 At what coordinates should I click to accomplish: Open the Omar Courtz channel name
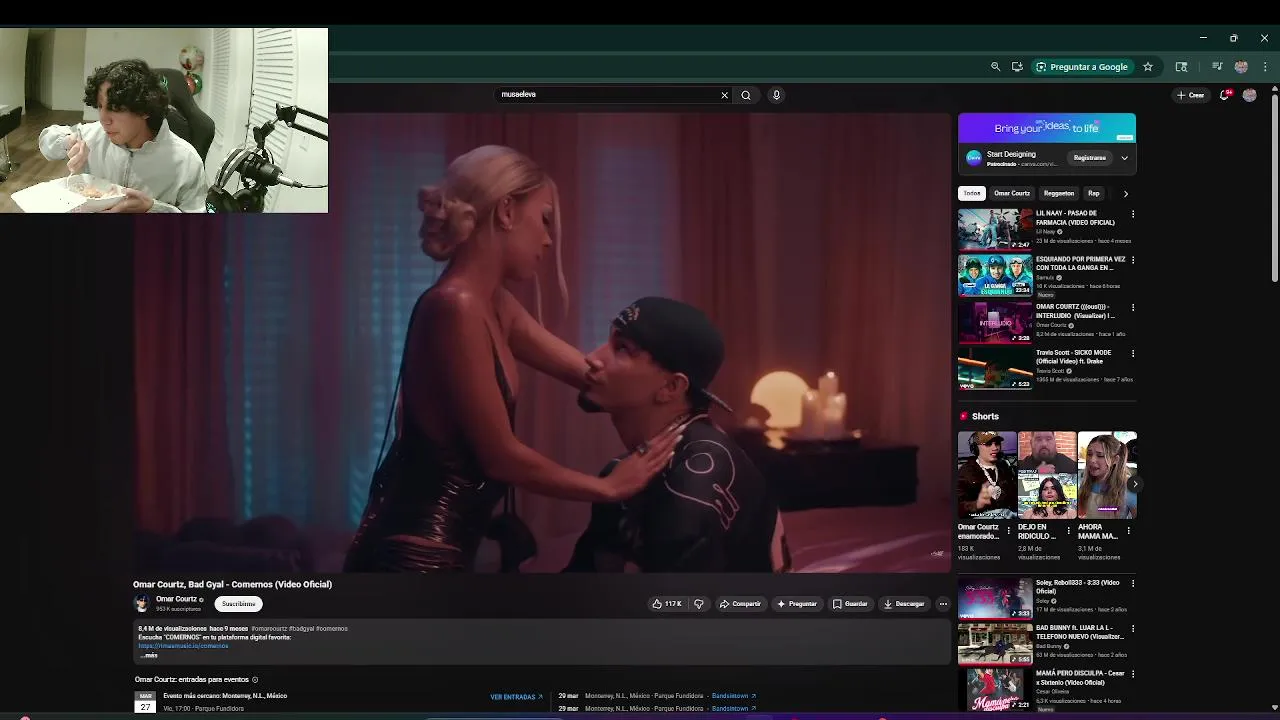[176, 599]
